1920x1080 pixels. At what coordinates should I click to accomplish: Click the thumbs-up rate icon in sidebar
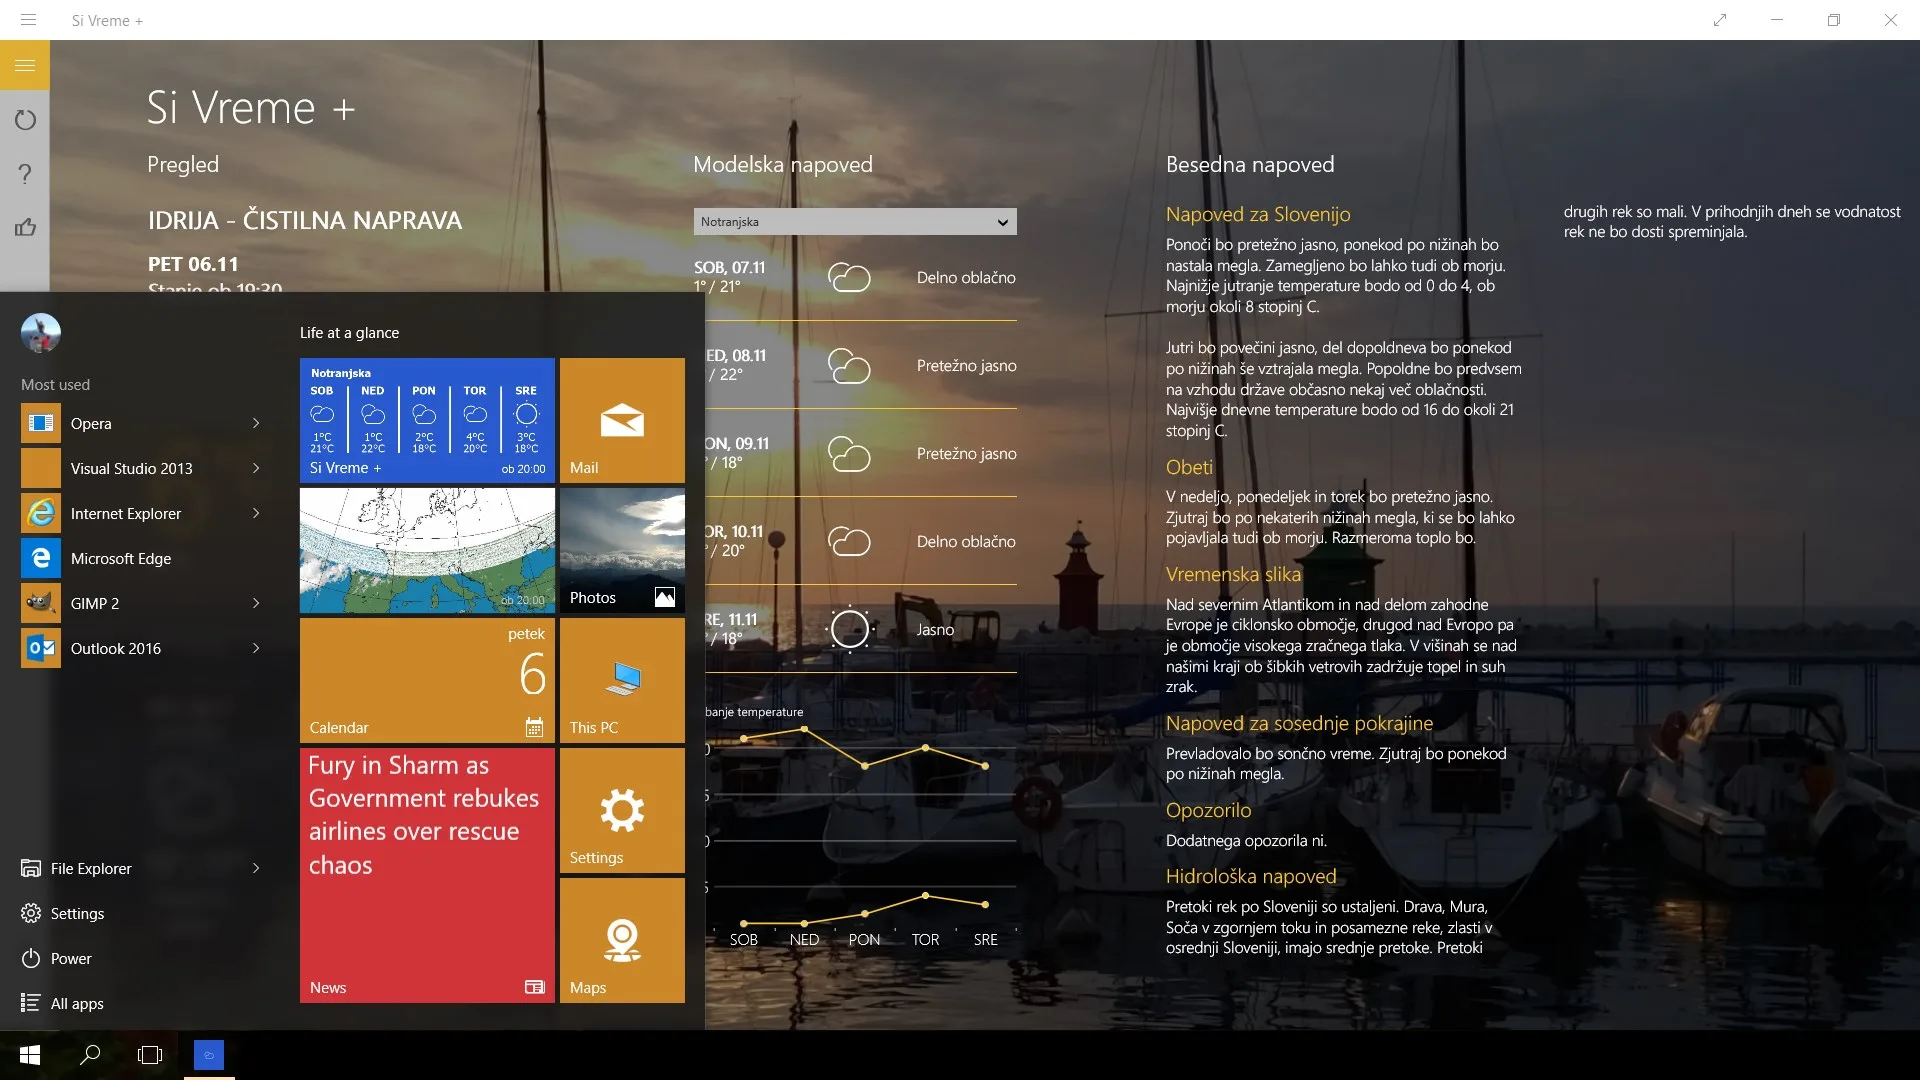pyautogui.click(x=25, y=227)
